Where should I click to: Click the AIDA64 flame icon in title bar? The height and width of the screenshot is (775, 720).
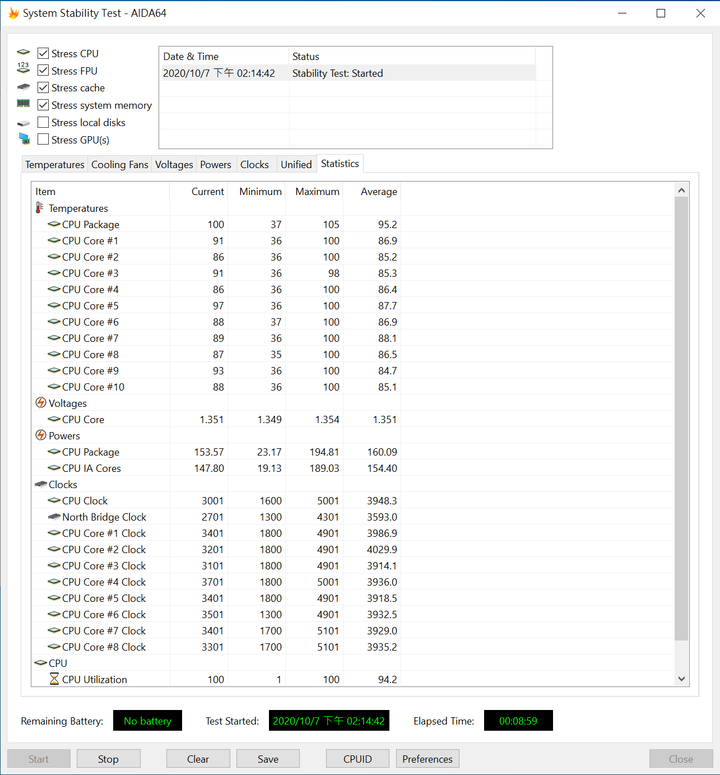pyautogui.click(x=13, y=13)
